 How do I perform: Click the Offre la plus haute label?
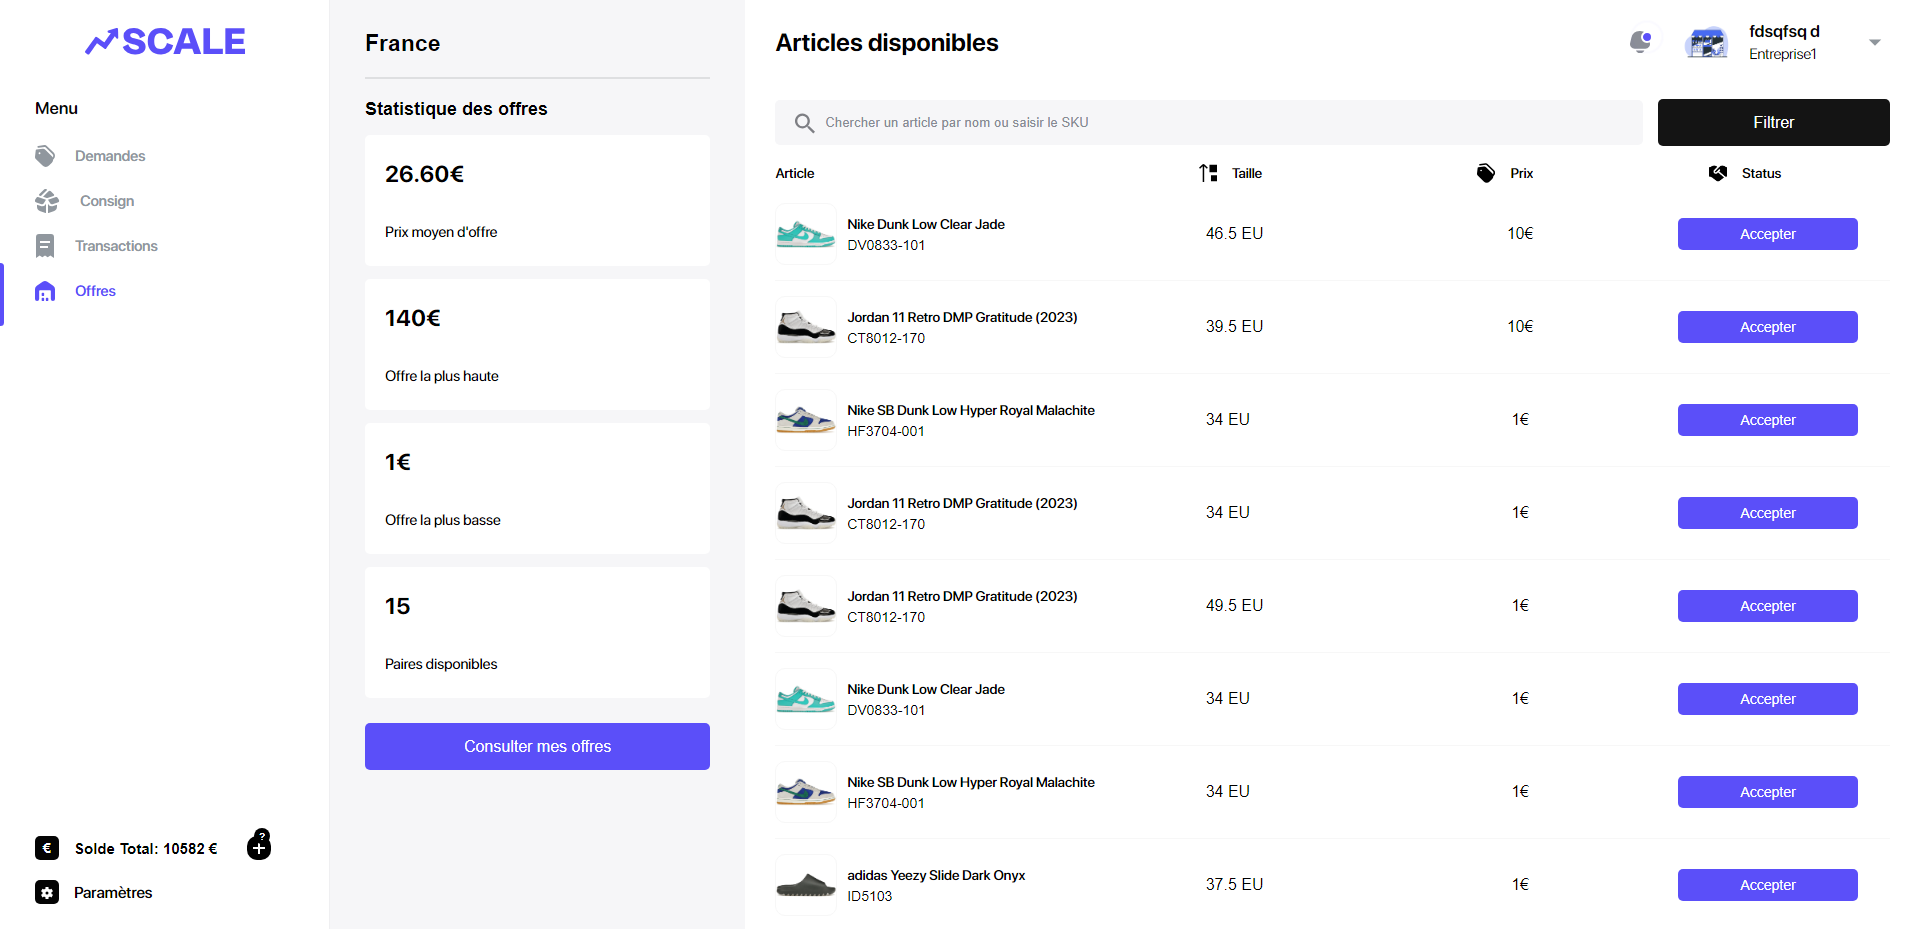click(x=441, y=376)
